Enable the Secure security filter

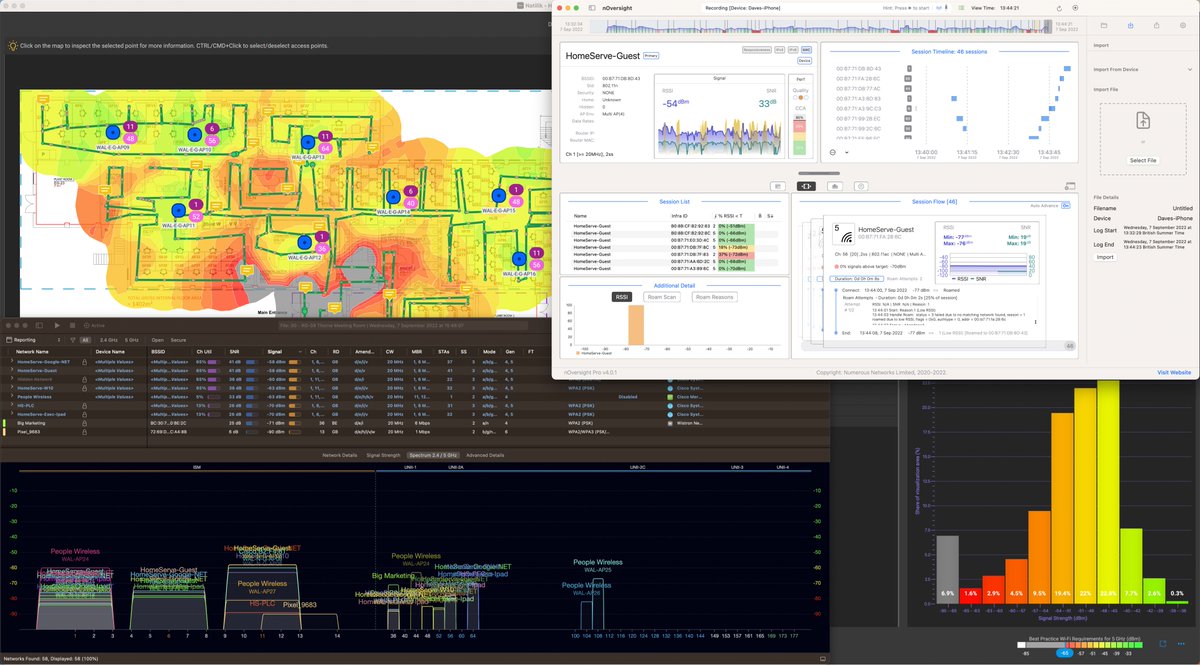click(178, 339)
